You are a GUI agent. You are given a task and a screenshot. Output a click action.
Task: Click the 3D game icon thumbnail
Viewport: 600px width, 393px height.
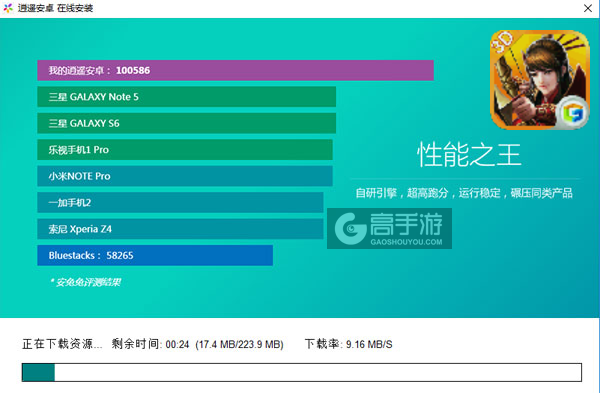pos(540,80)
